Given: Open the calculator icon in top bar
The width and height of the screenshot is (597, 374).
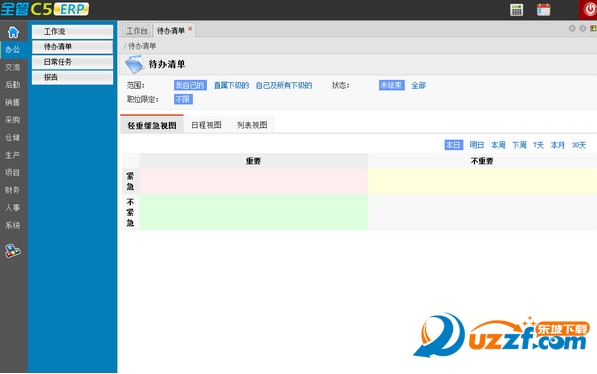Looking at the screenshot, I should 516,10.
